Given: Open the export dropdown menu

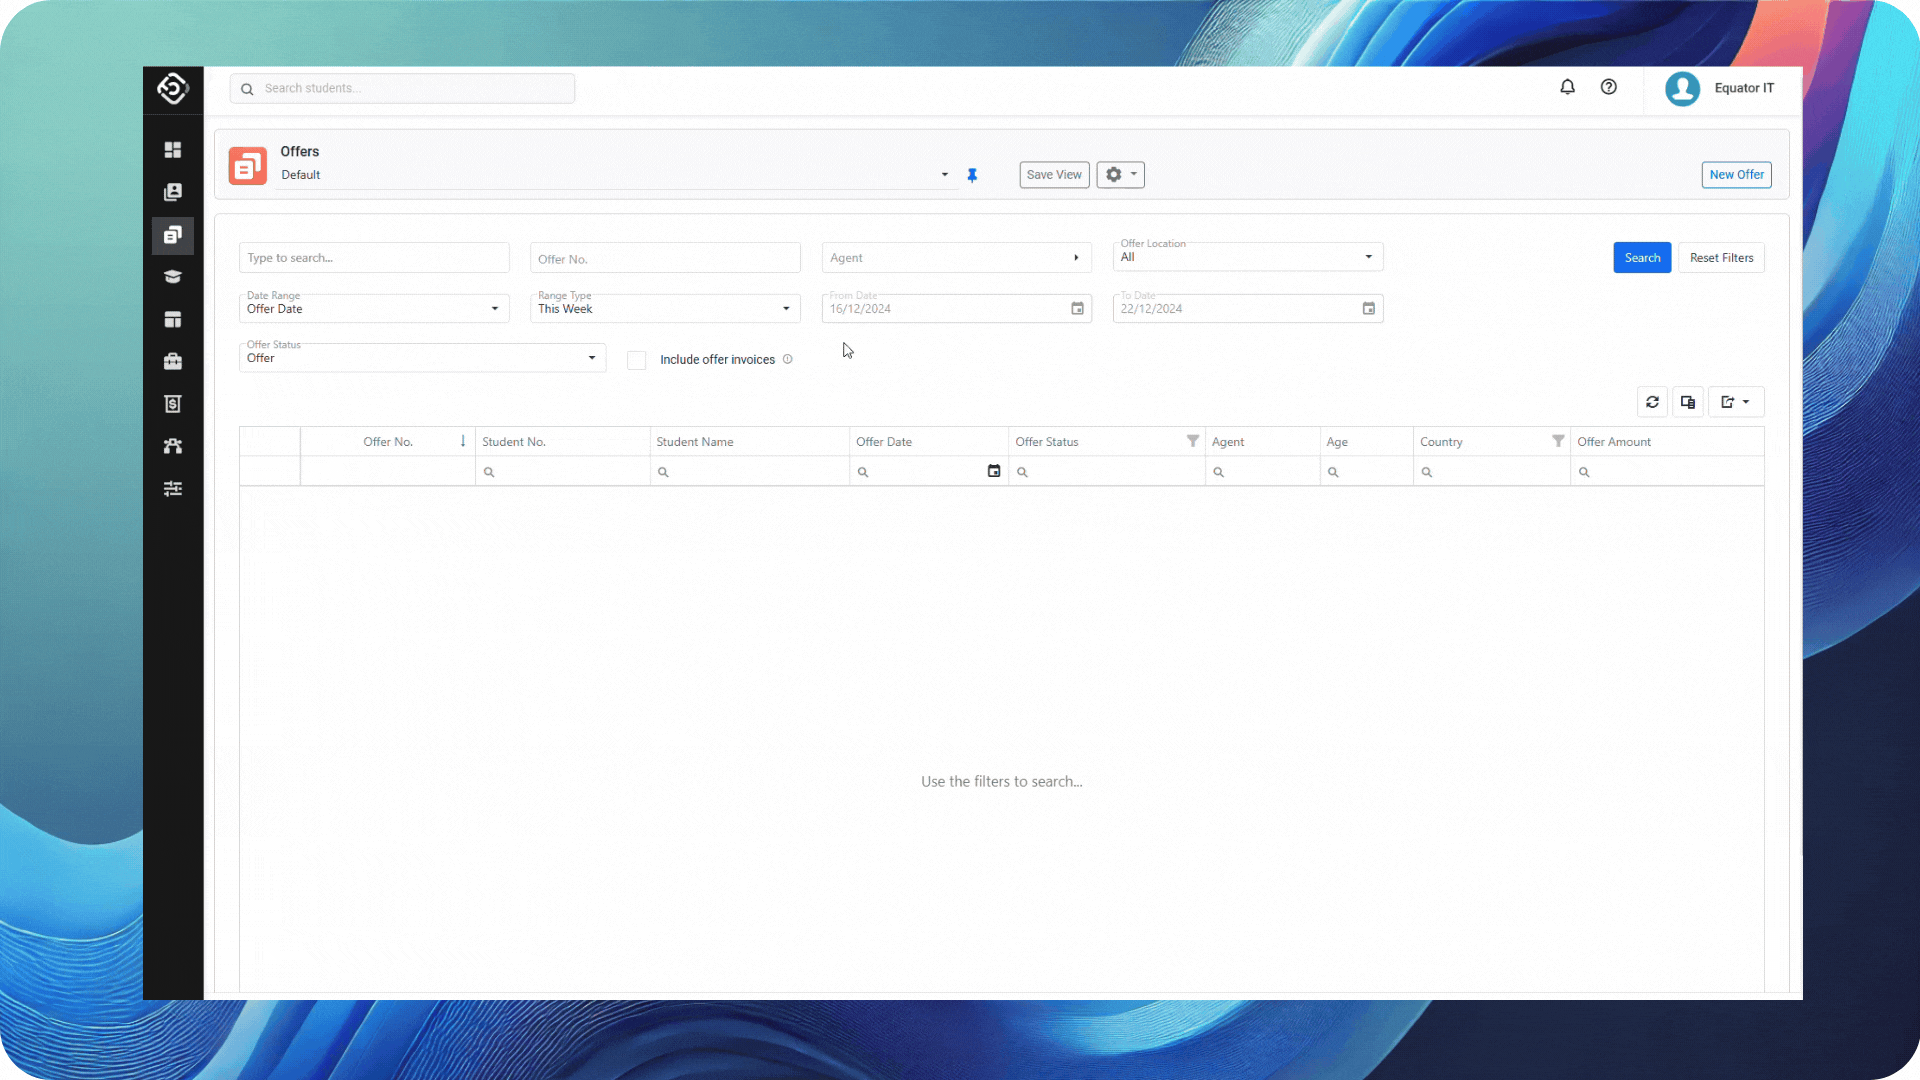Looking at the screenshot, I should tap(1735, 402).
